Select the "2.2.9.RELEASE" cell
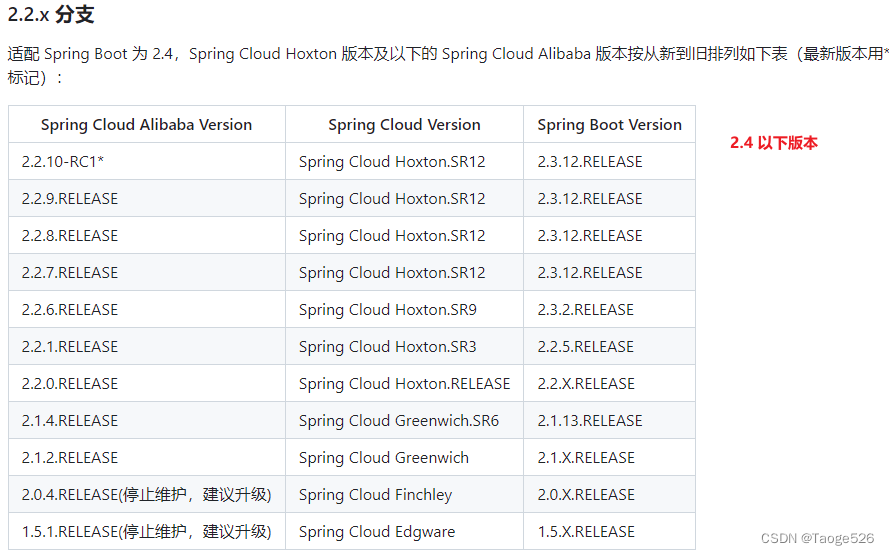 (x=147, y=198)
